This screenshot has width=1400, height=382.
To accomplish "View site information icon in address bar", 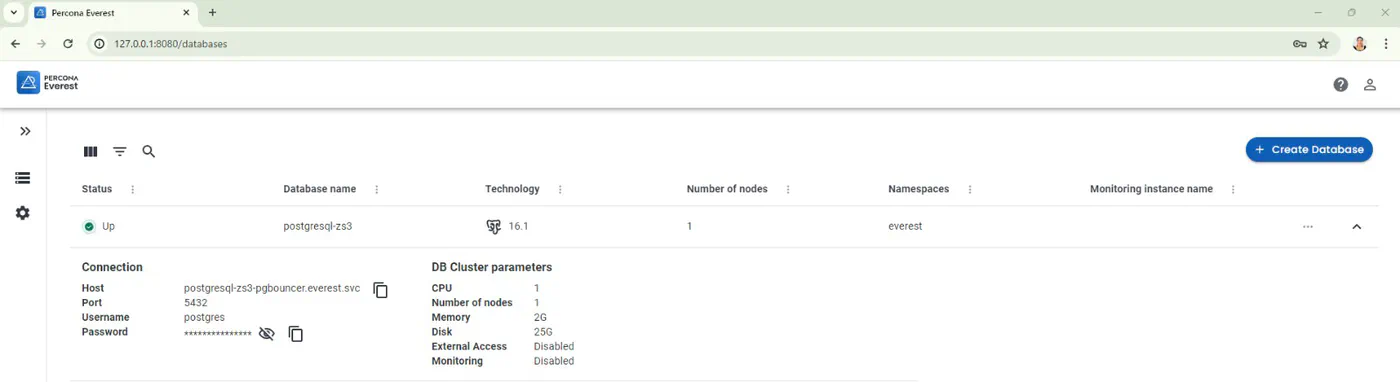I will 99,44.
